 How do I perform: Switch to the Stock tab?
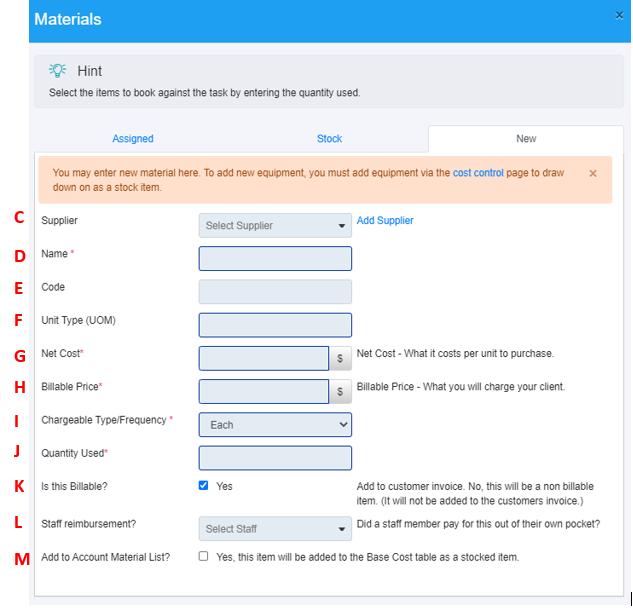(329, 139)
